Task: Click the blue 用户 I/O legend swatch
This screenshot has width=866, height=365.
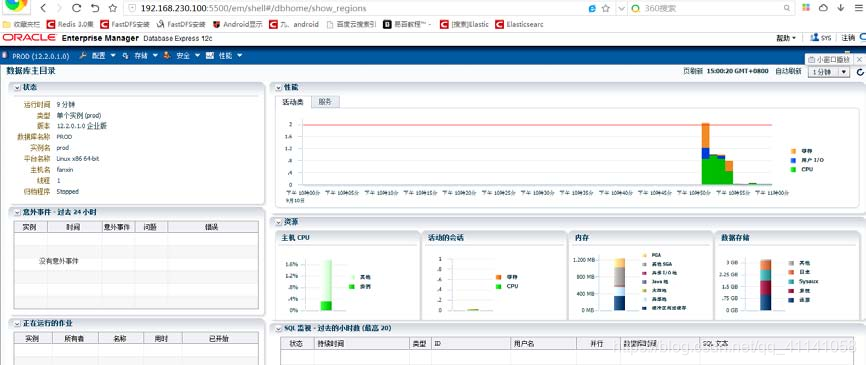Action: click(794, 160)
